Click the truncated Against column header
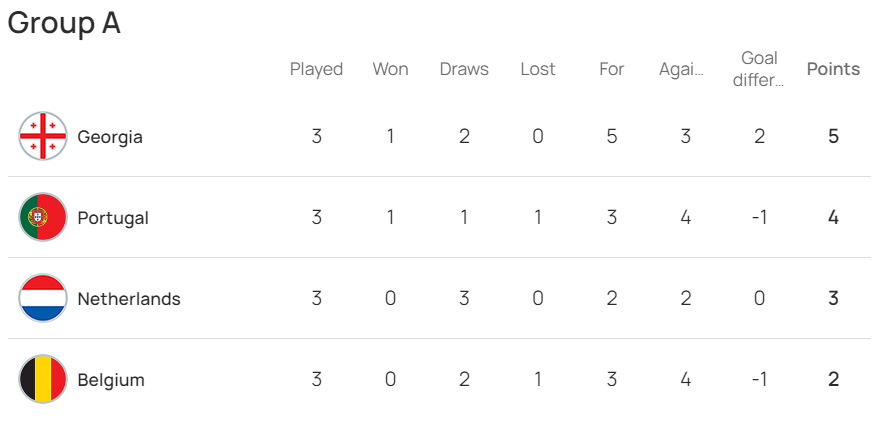The image size is (874, 422). pos(681,70)
